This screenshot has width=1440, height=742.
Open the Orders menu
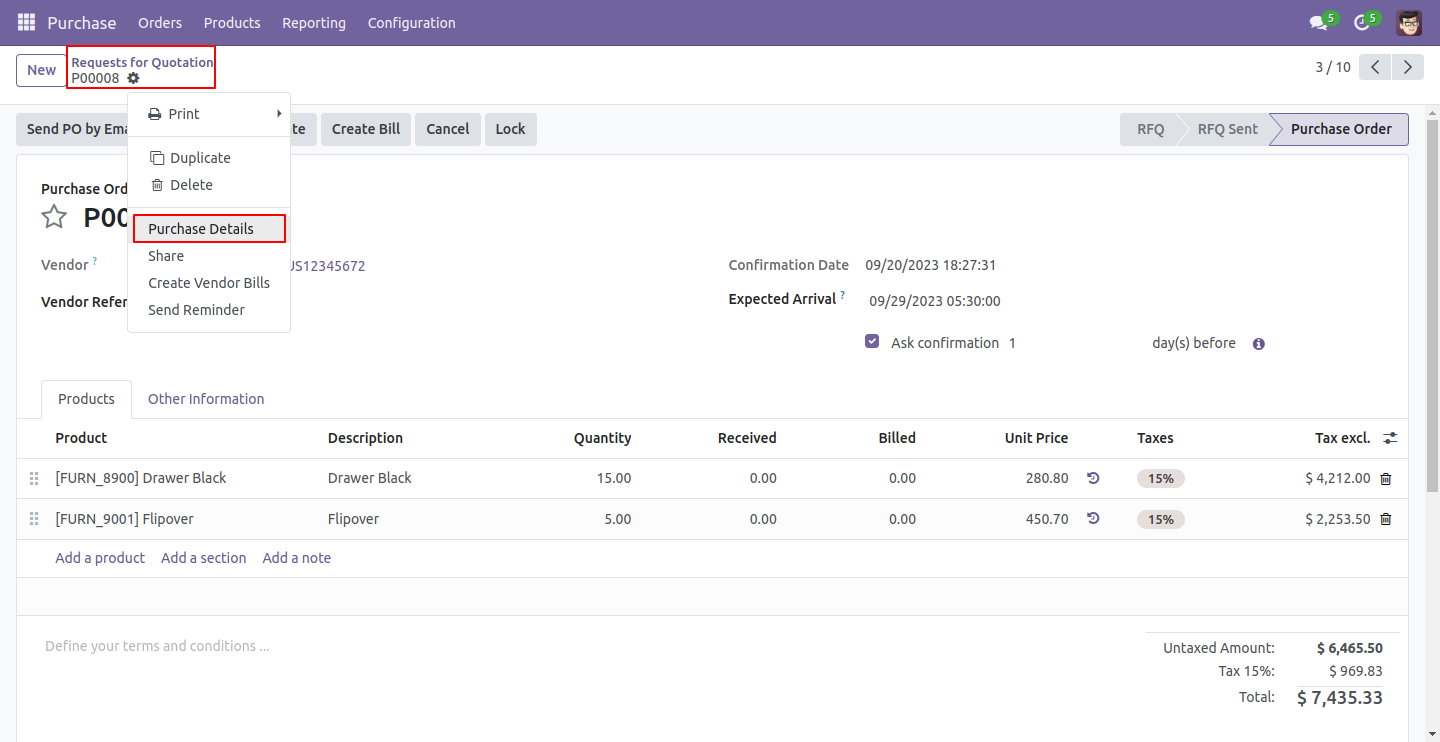[x=160, y=22]
